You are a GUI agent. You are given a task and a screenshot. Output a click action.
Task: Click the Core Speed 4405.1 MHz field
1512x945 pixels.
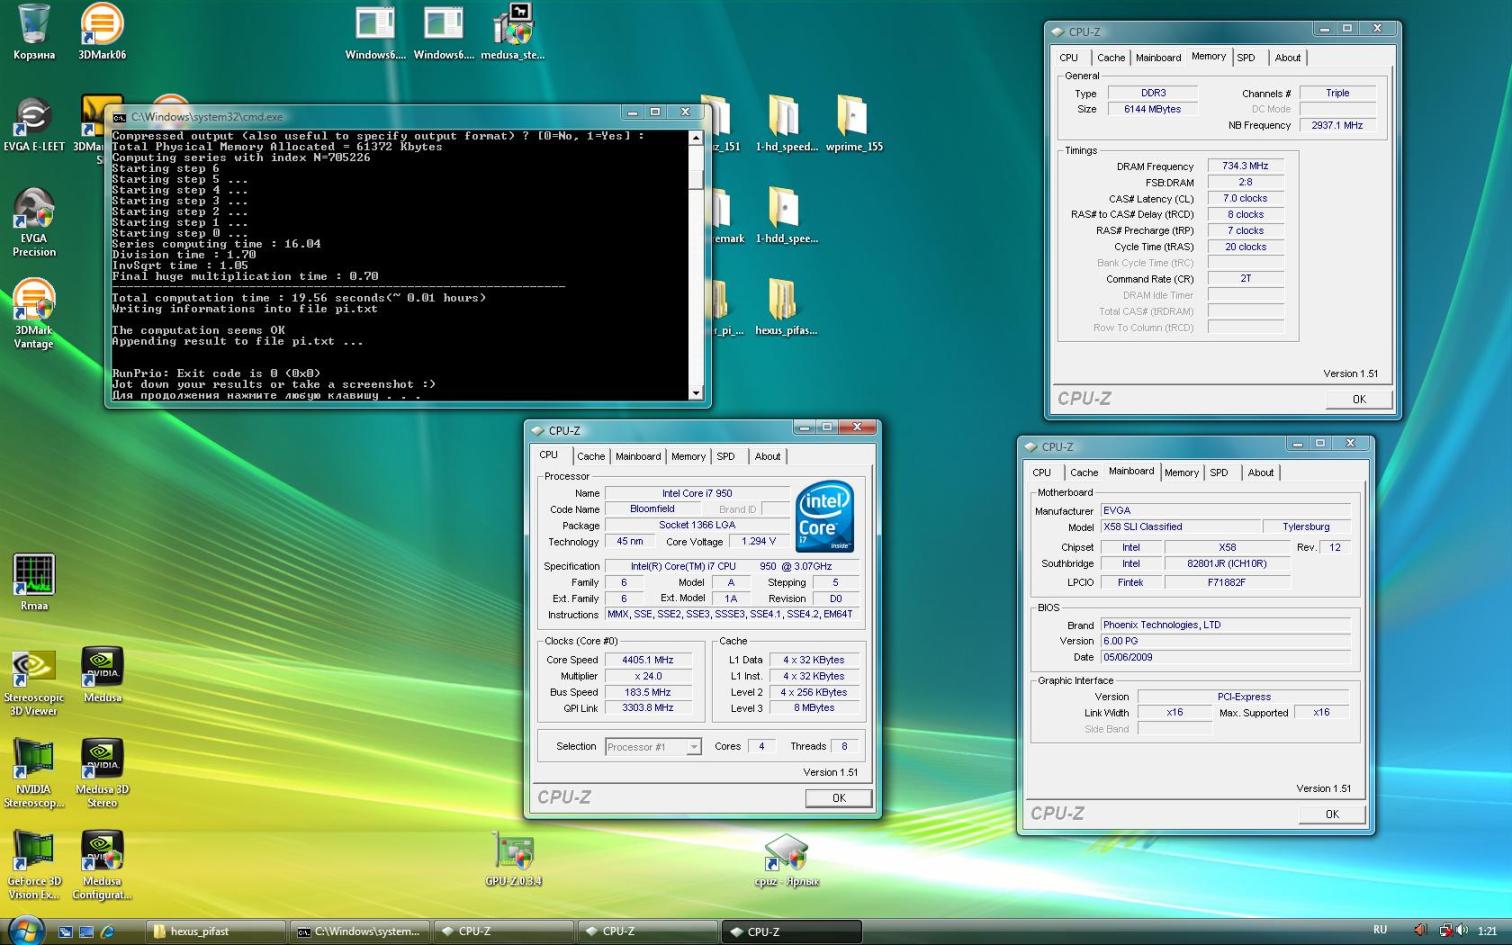pyautogui.click(x=648, y=660)
